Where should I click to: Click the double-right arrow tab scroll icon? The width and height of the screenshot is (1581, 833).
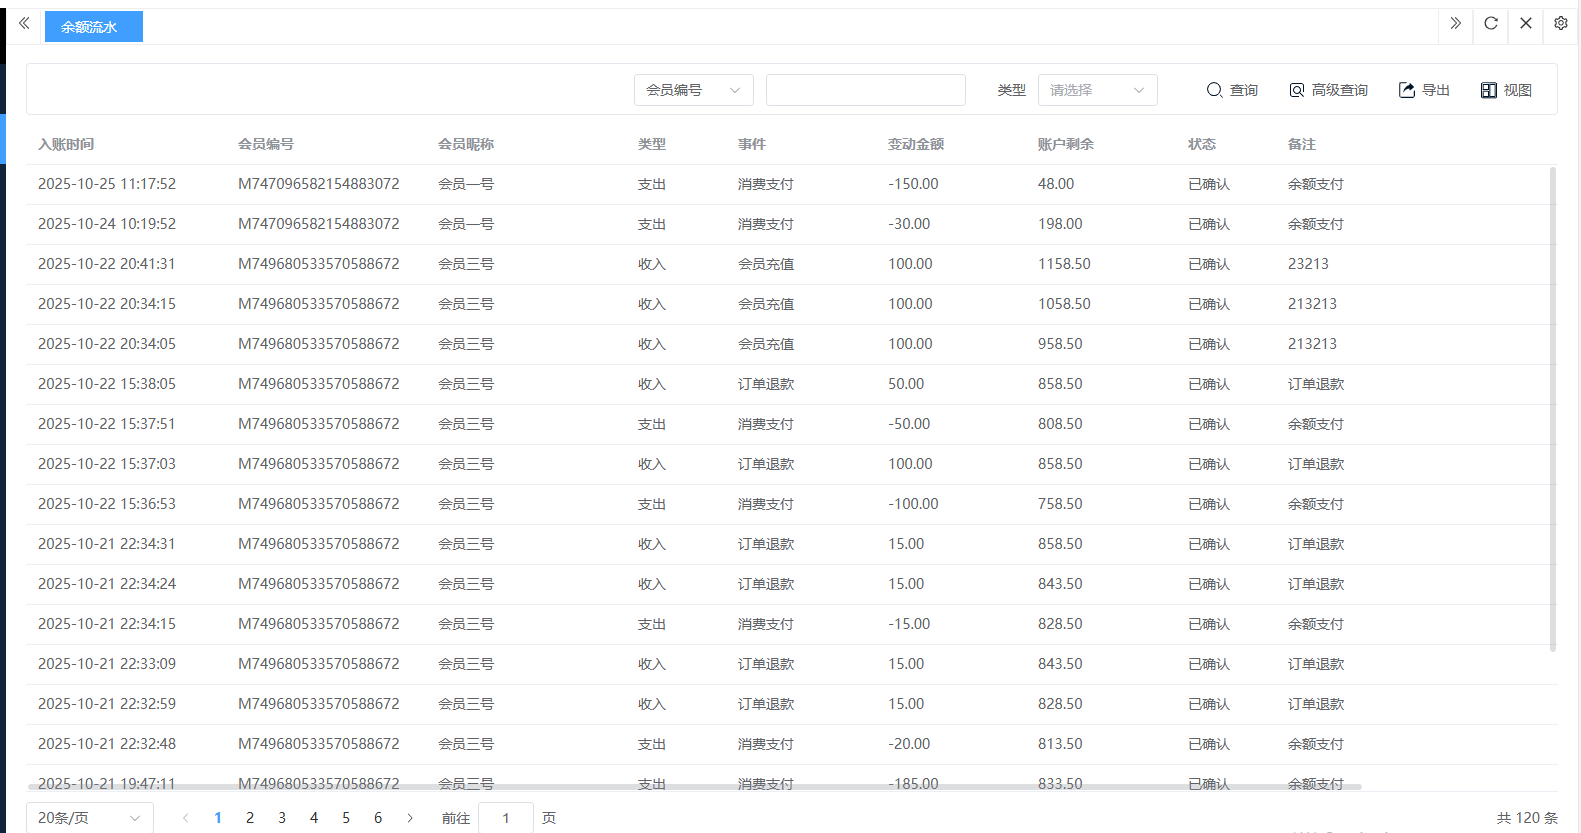tap(1455, 23)
